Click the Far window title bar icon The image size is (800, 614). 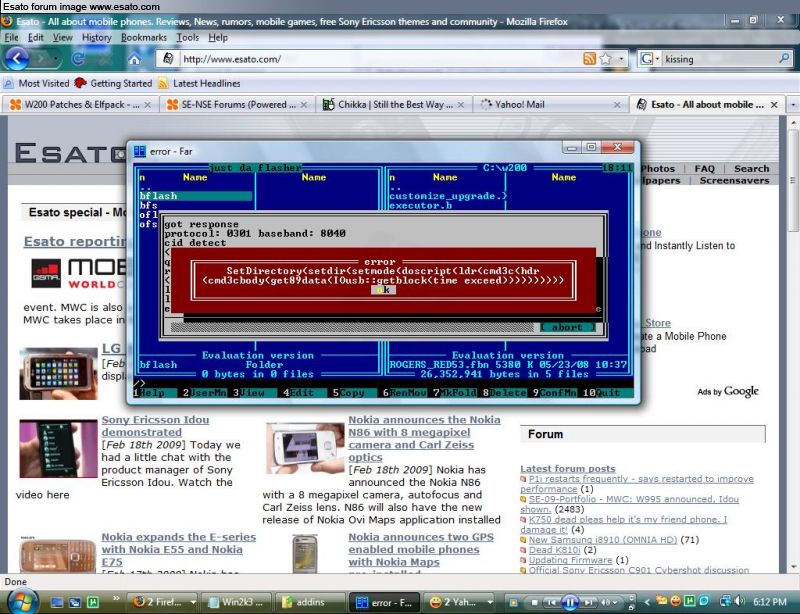tap(139, 151)
